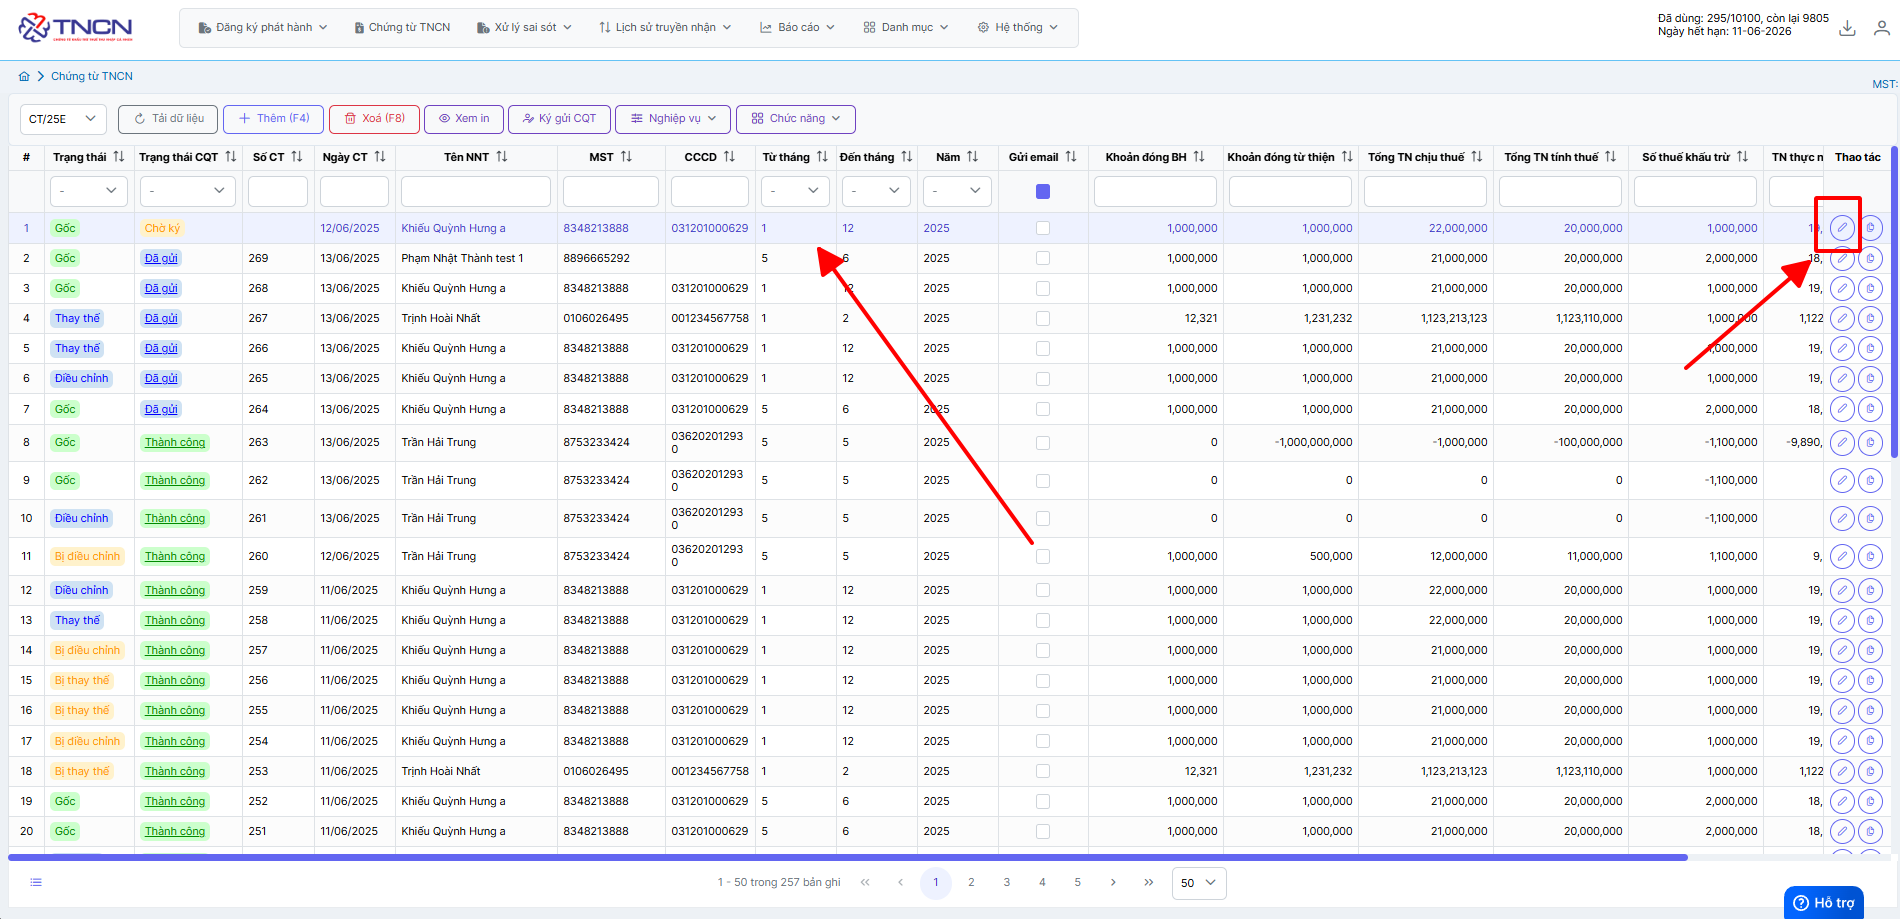The height and width of the screenshot is (919, 1900).
Task: Click edit pencil icon for row 3
Action: coord(1842,289)
